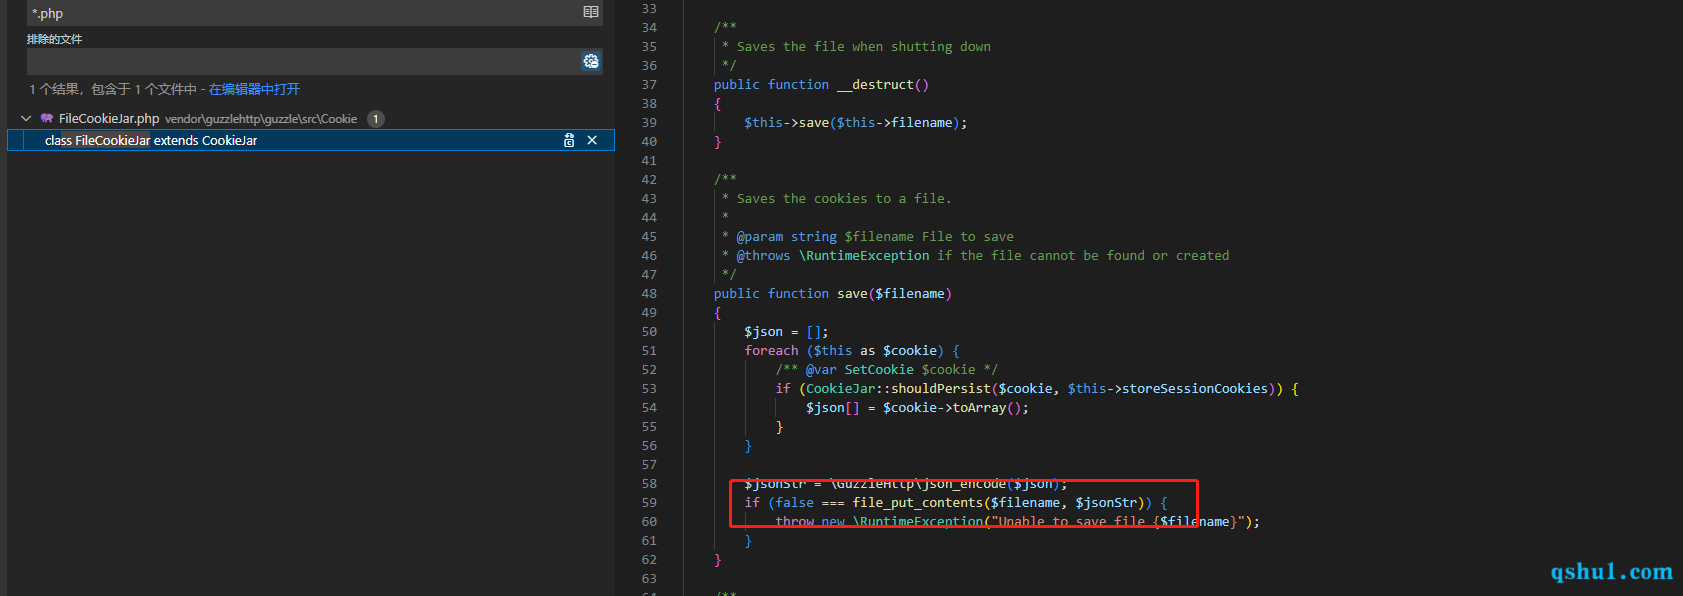
Task: Click 'save($filename)' function declaration on line 48
Action: pos(894,294)
